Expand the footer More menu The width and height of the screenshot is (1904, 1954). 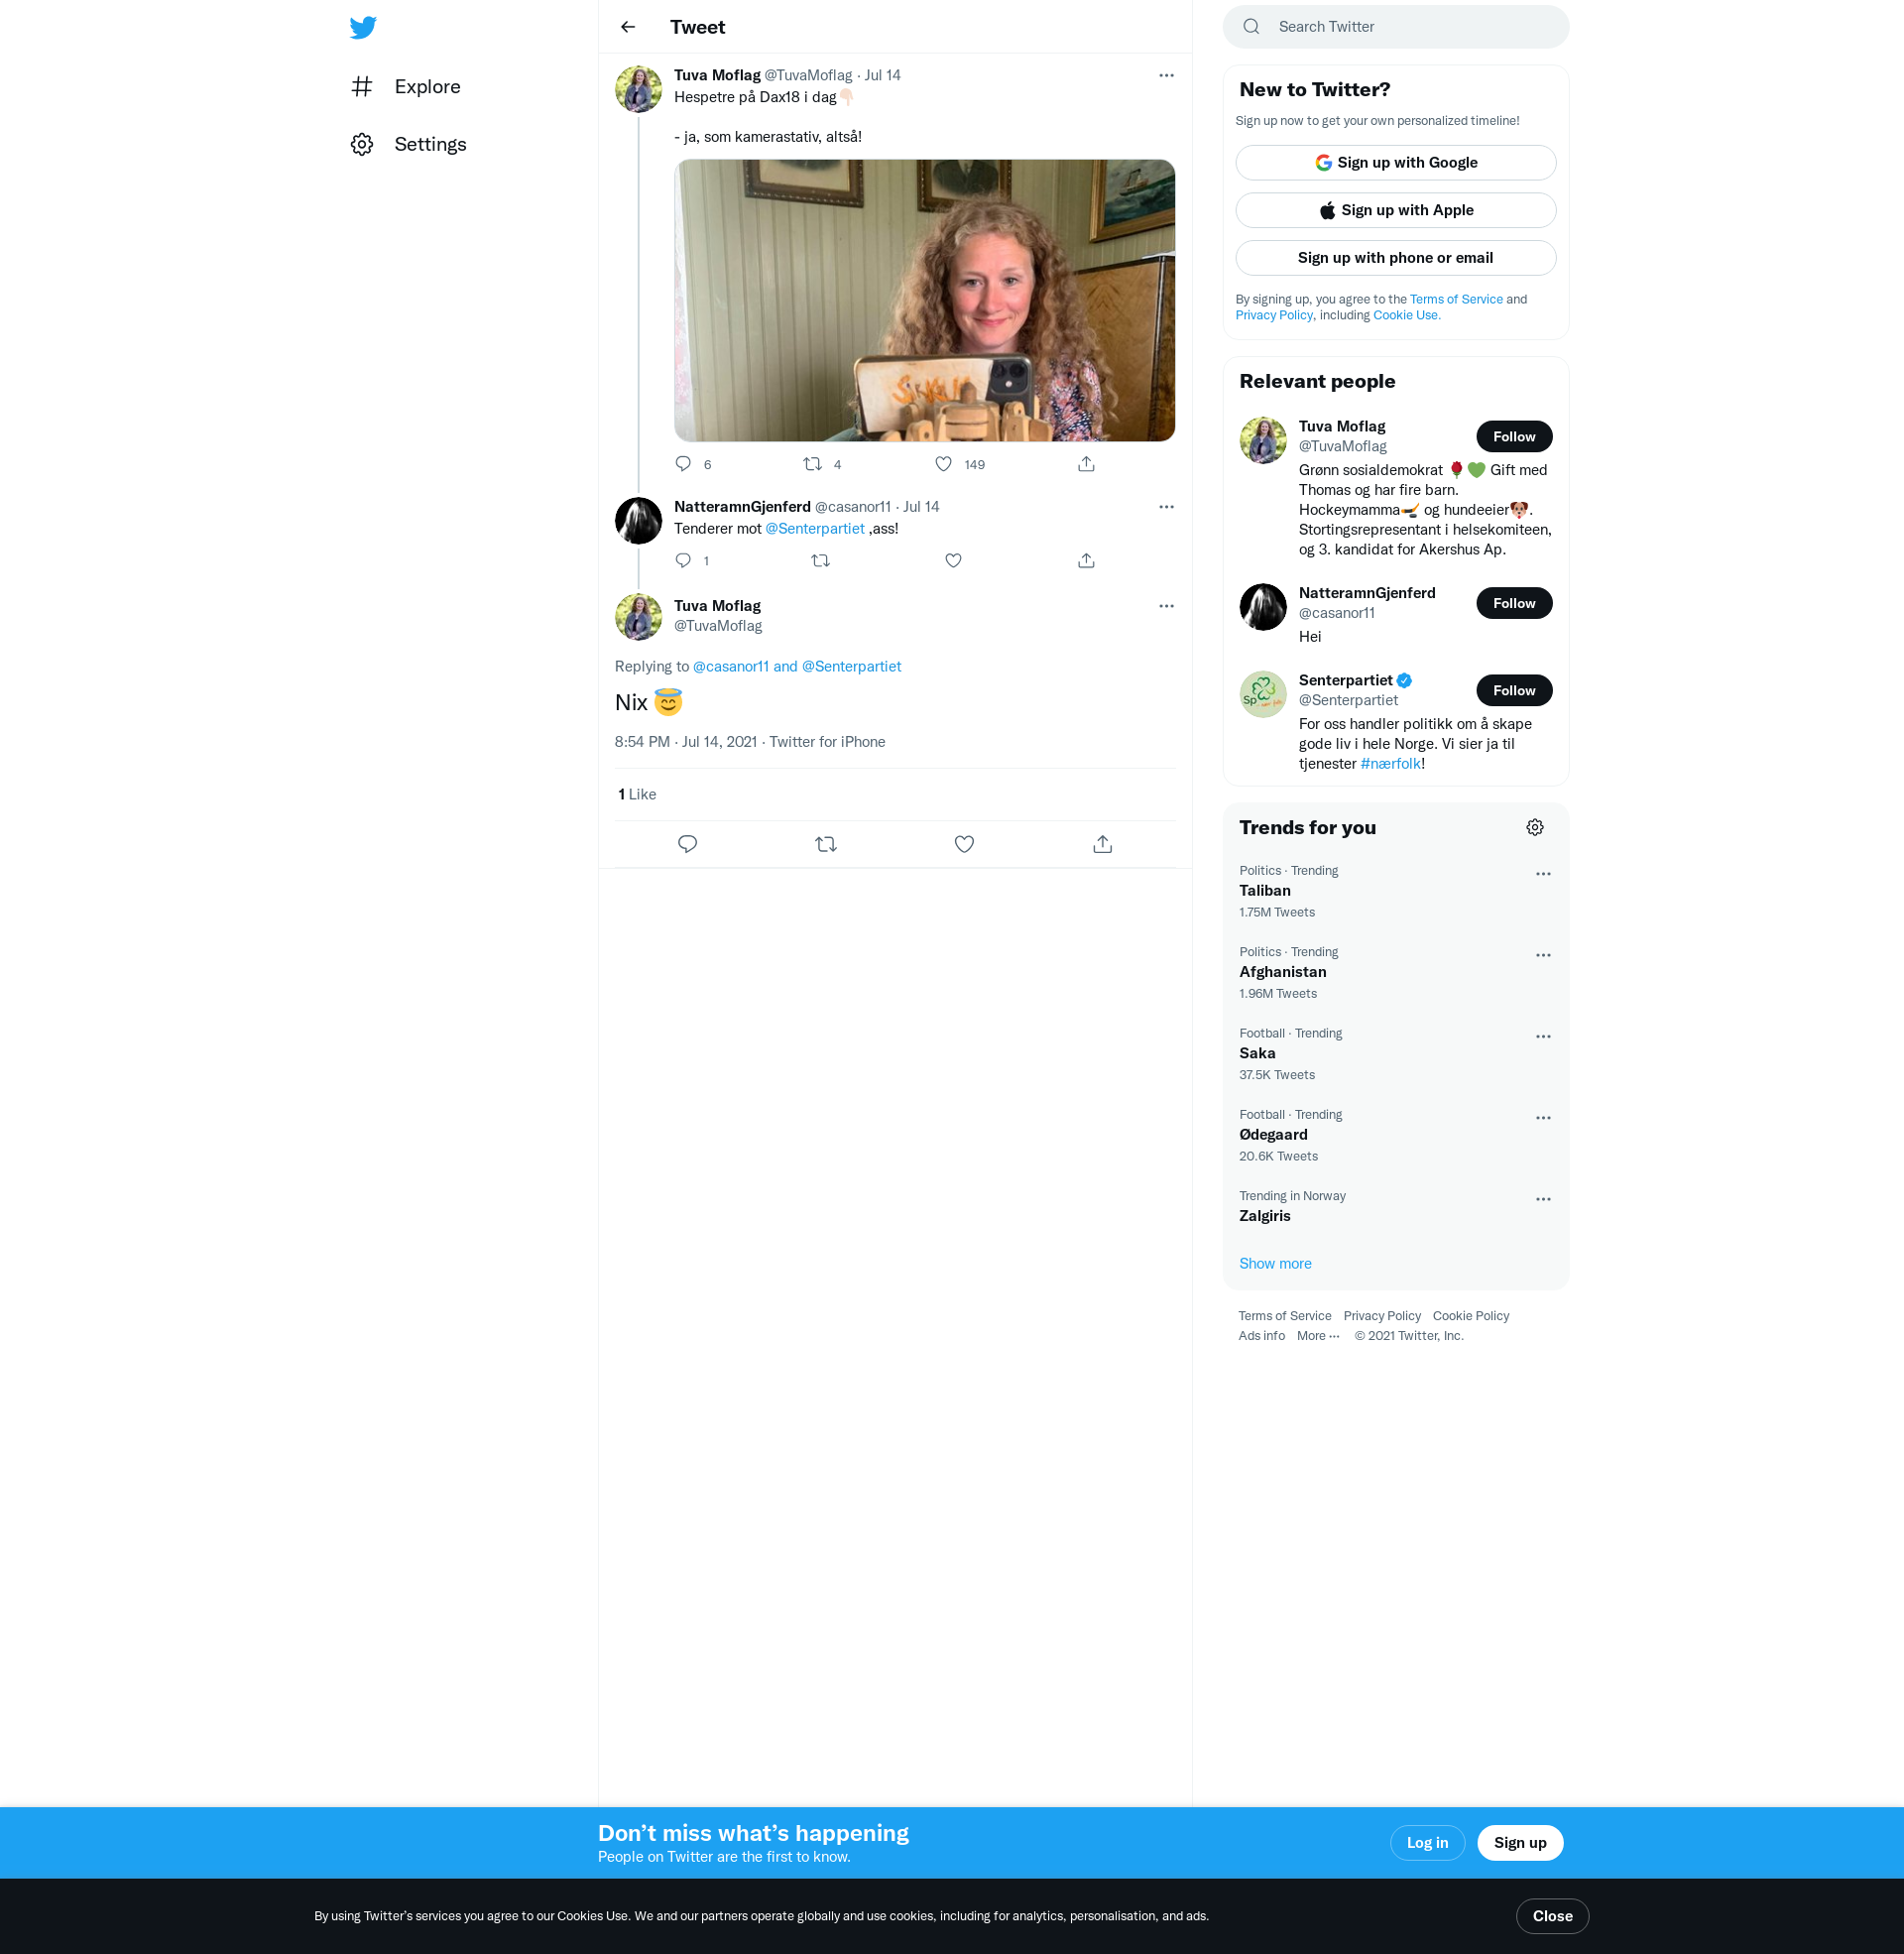(x=1318, y=1336)
